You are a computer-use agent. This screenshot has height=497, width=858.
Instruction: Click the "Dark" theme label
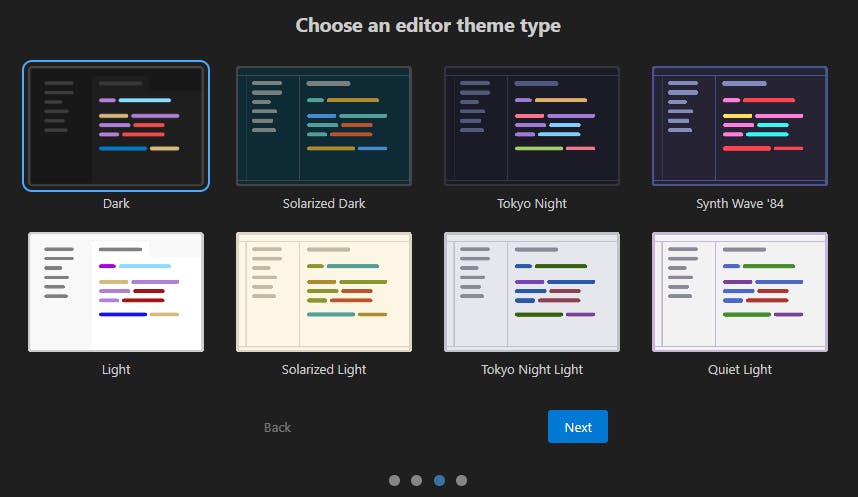[x=116, y=203]
